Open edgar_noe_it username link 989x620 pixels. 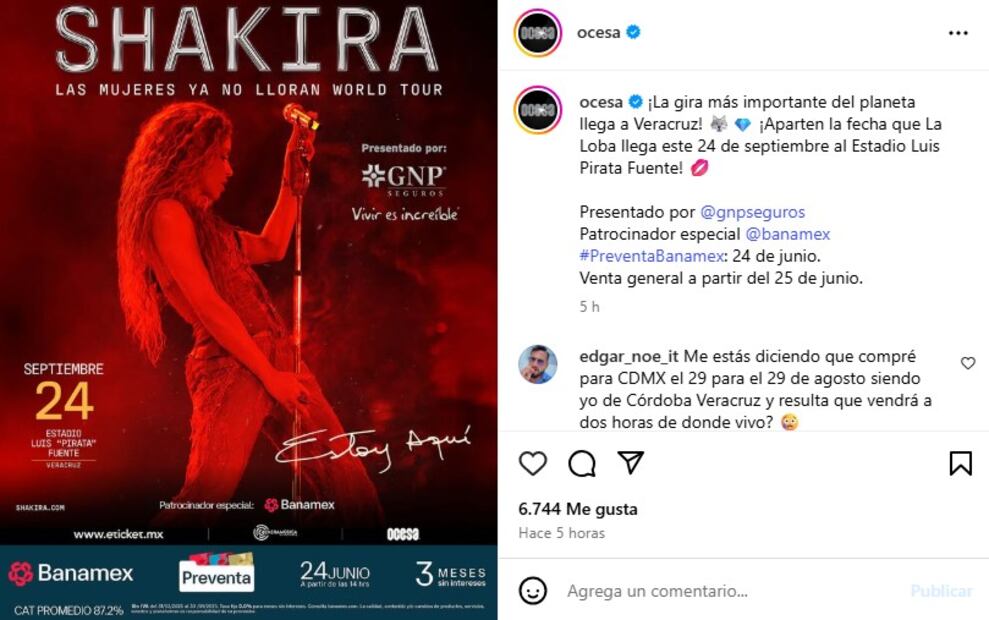[x=629, y=356]
